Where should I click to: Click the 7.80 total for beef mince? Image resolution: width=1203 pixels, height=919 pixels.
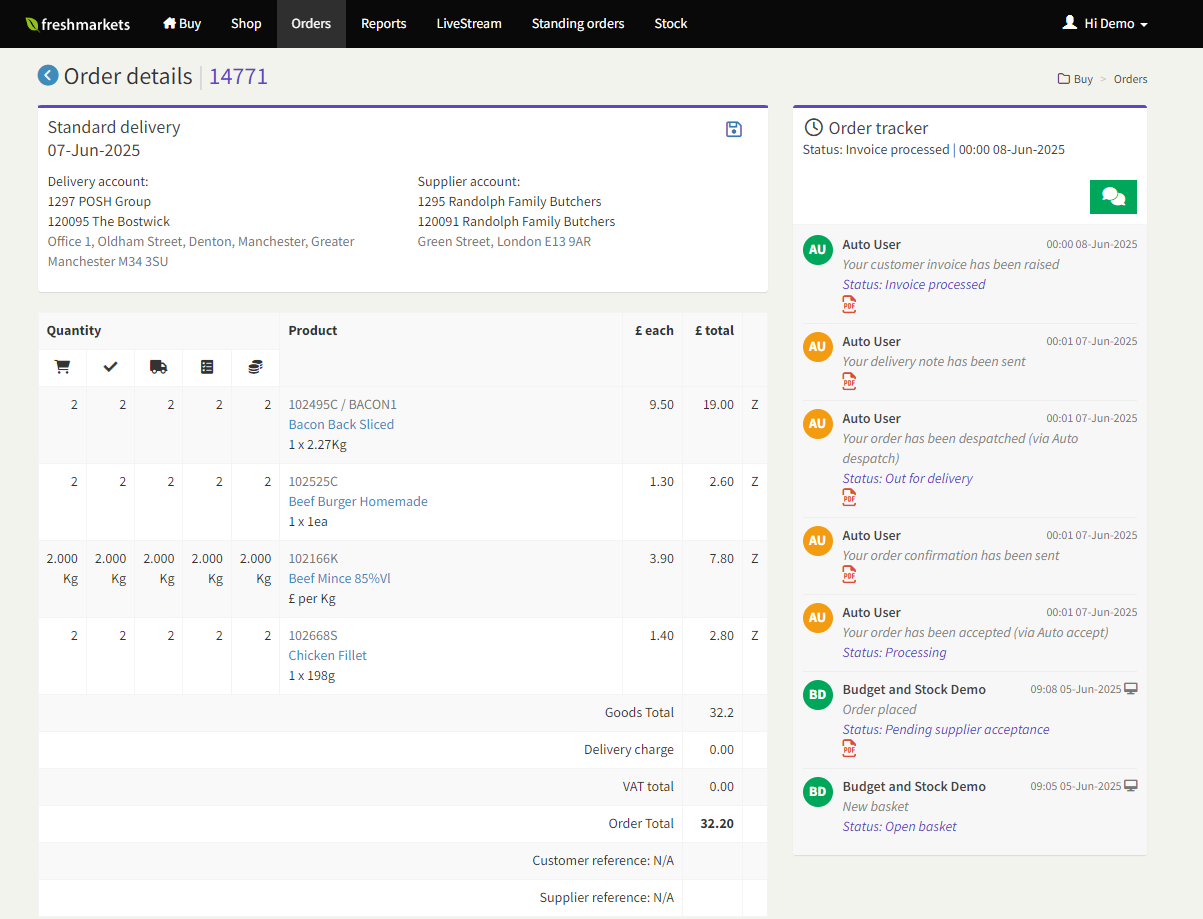721,558
